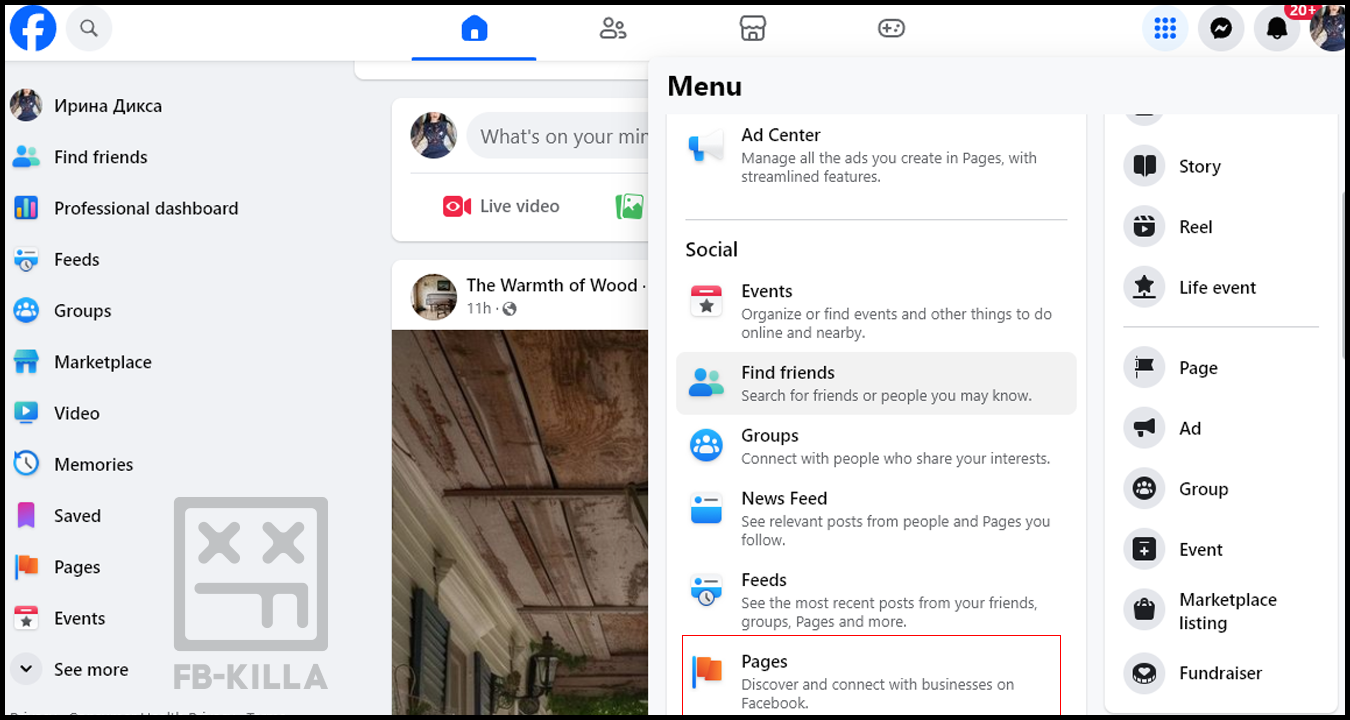
Task: Click the What's on your mind field
Action: [x=560, y=136]
